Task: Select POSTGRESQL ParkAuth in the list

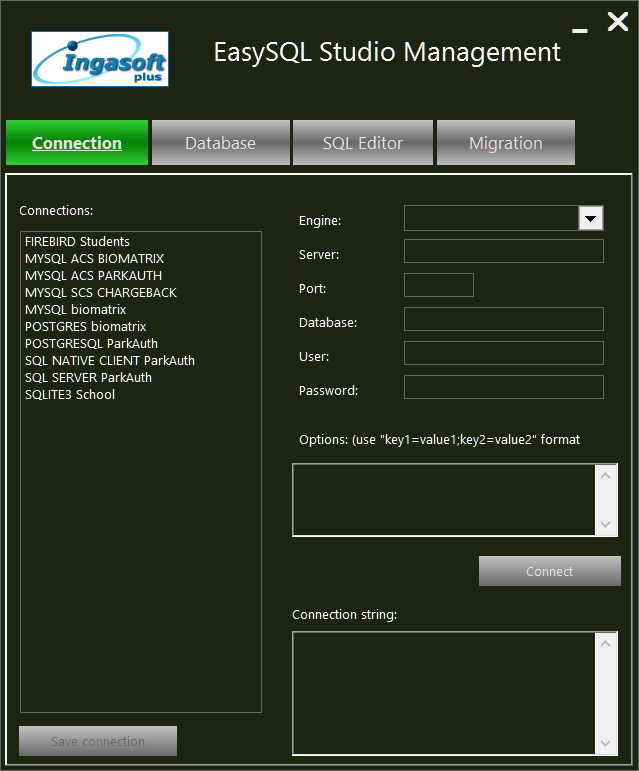Action: (91, 344)
